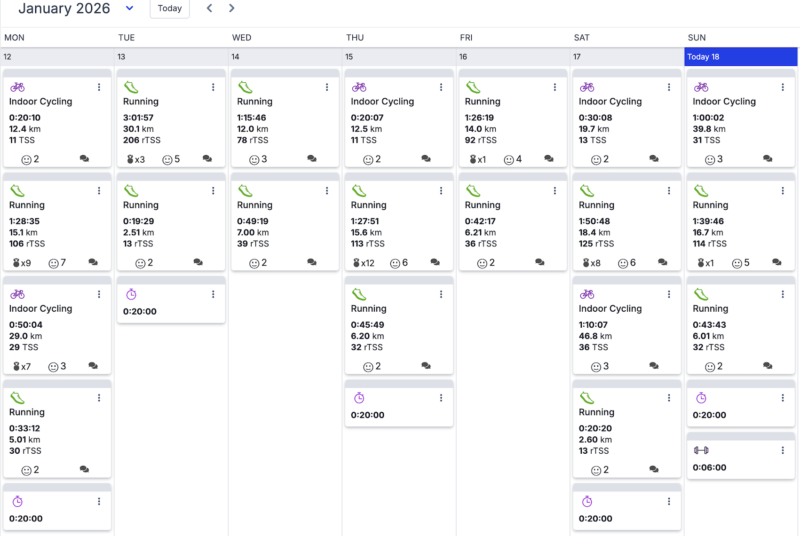Go to the previous week using left arrow

coord(209,8)
